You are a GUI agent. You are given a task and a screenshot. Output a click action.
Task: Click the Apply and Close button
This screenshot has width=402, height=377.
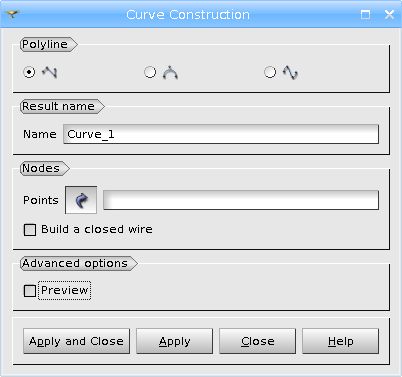(x=76, y=341)
